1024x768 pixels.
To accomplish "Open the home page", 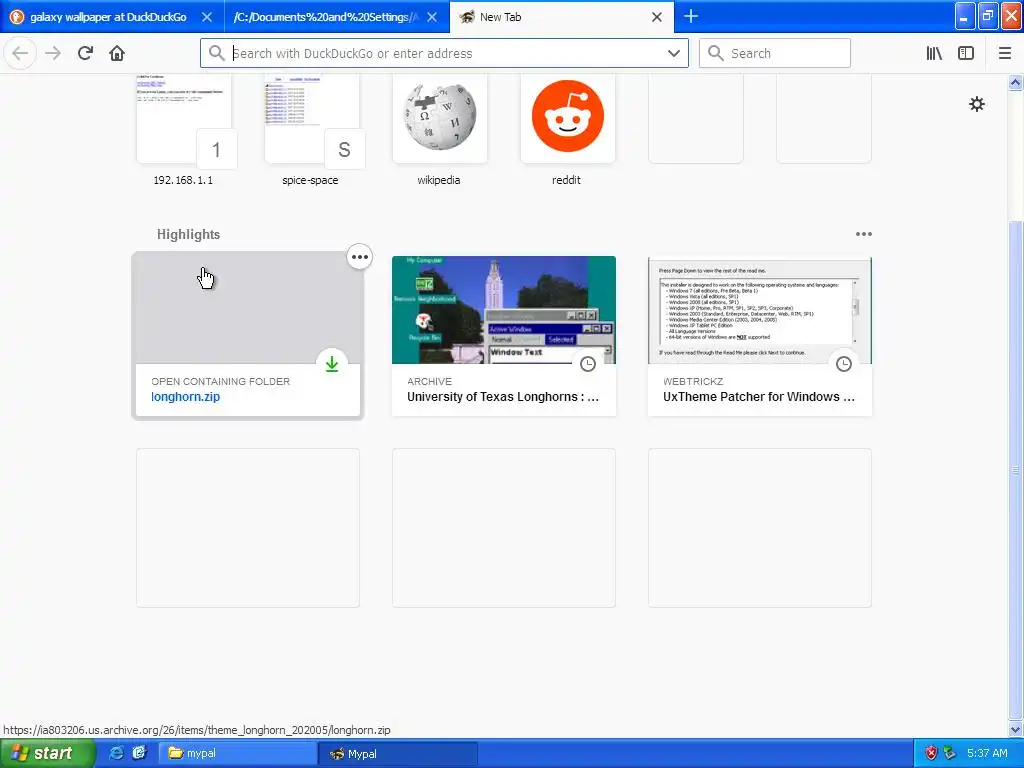I will coord(117,54).
